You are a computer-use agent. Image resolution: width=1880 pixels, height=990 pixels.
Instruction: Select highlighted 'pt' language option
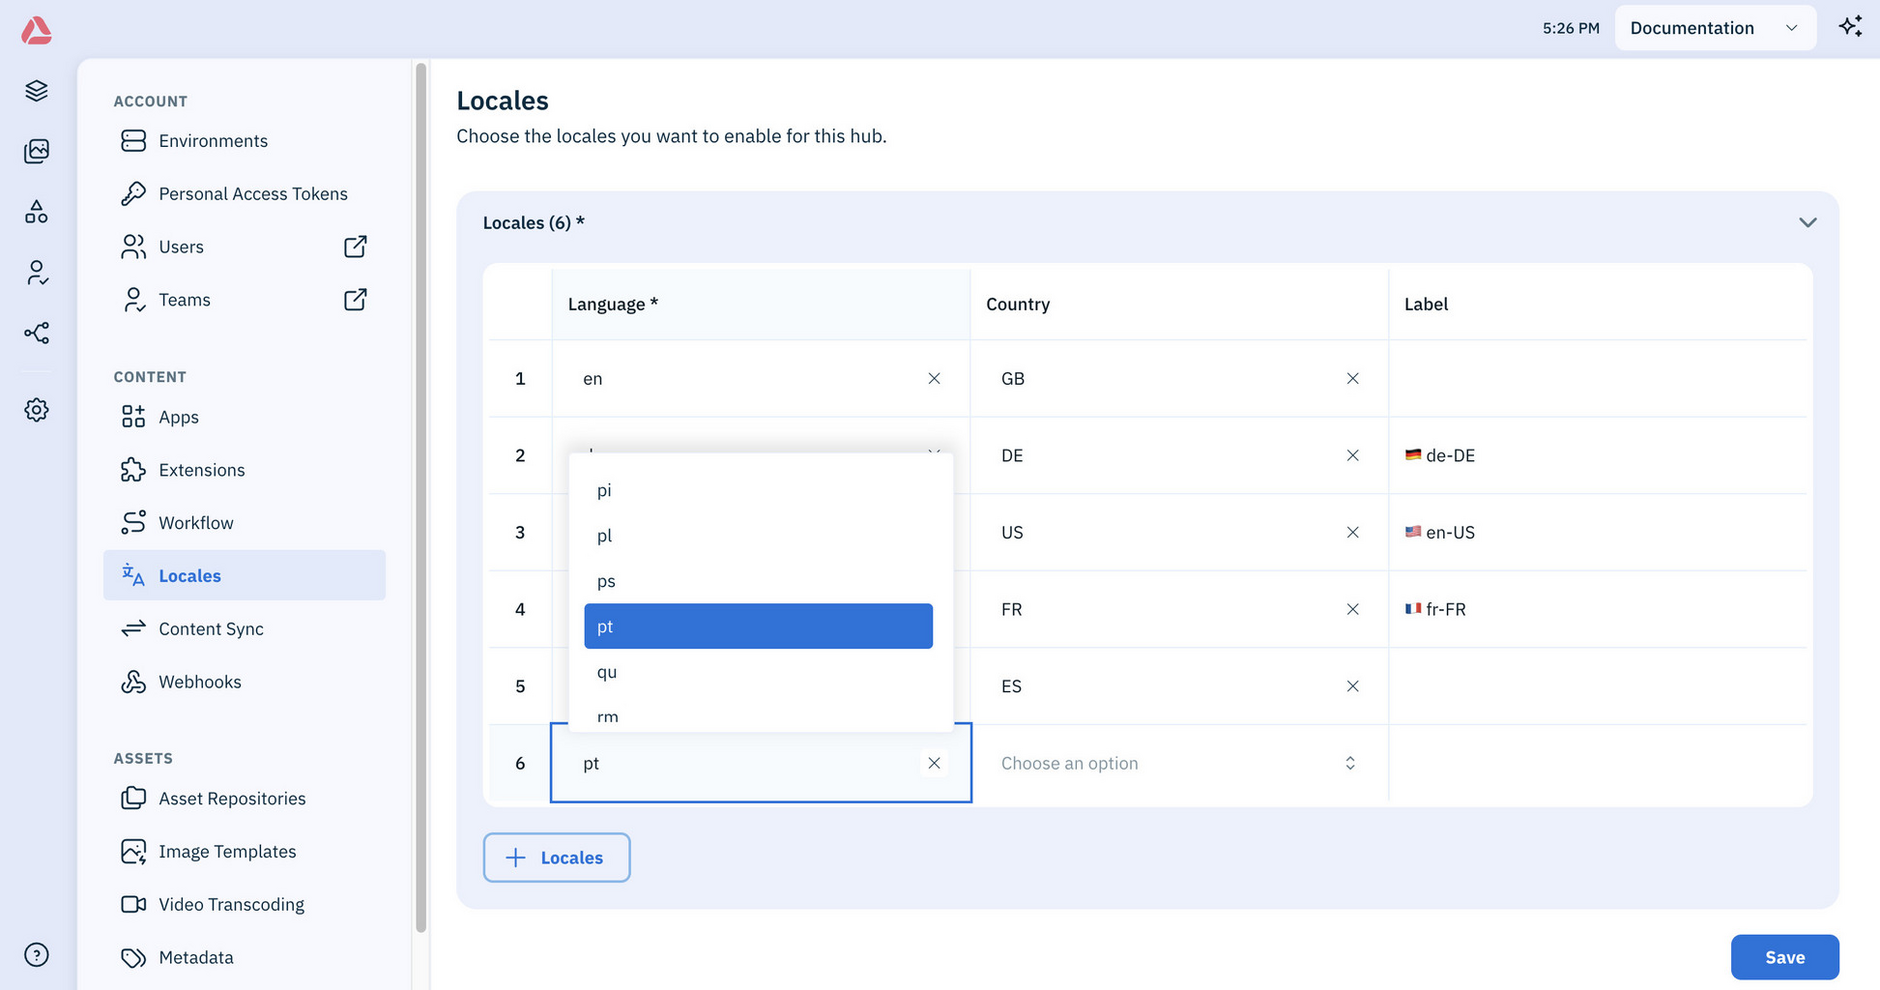point(758,626)
